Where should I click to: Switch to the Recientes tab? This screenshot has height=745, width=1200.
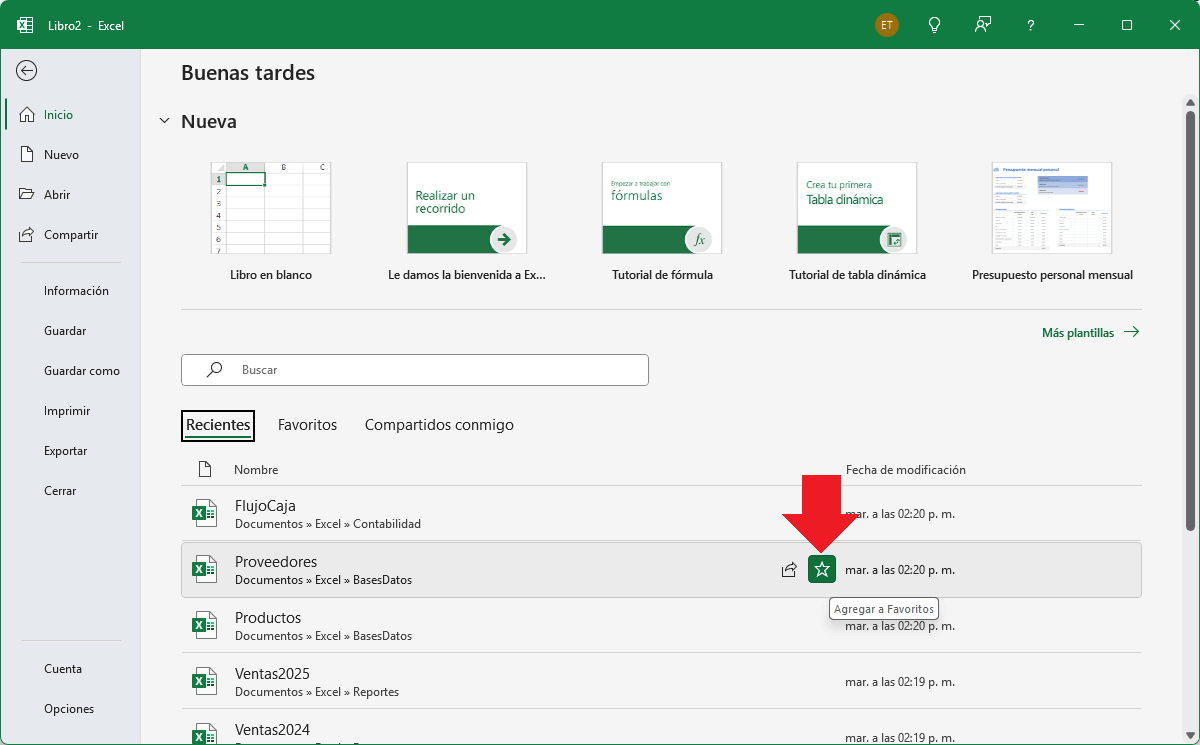(x=218, y=425)
